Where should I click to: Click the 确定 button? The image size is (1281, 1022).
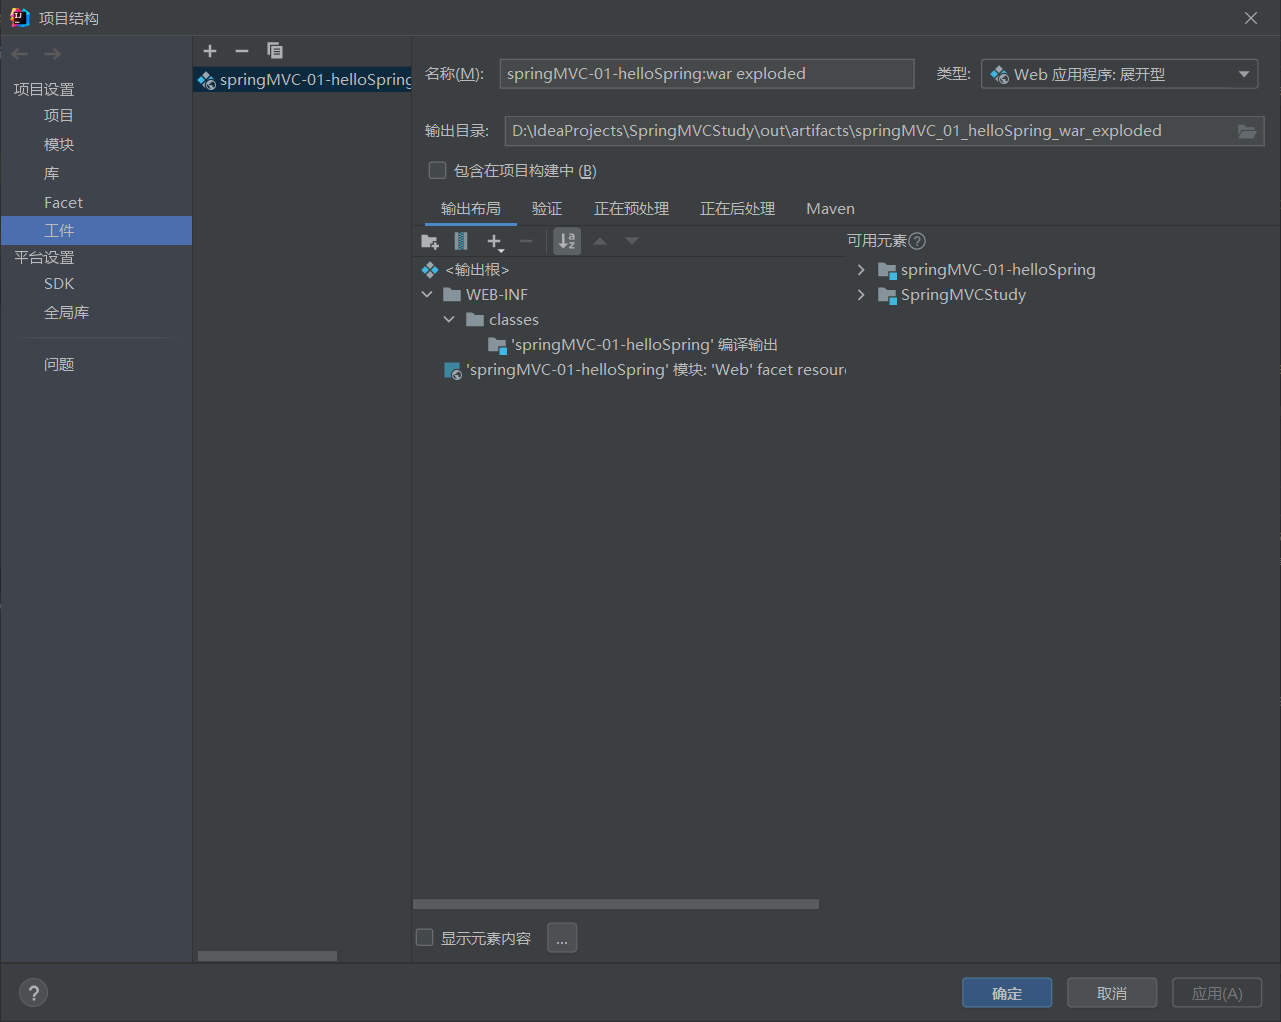pyautogui.click(x=1007, y=993)
